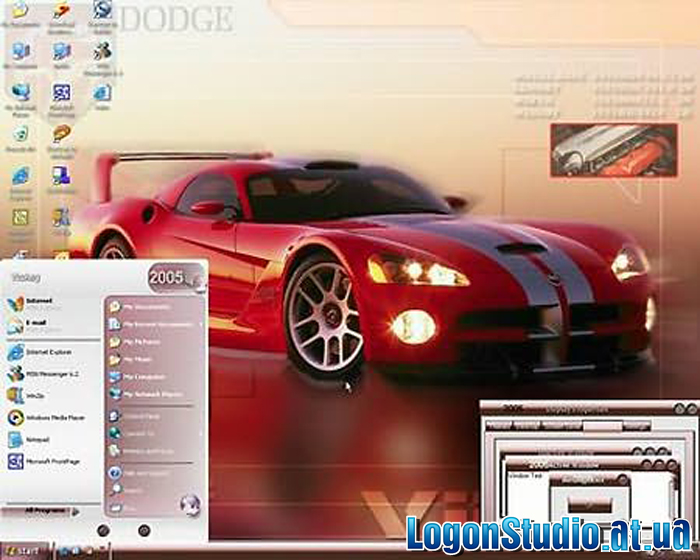Viewport: 700px width, 560px height.
Task: Open Notepad from the start menu
Action: (29, 439)
